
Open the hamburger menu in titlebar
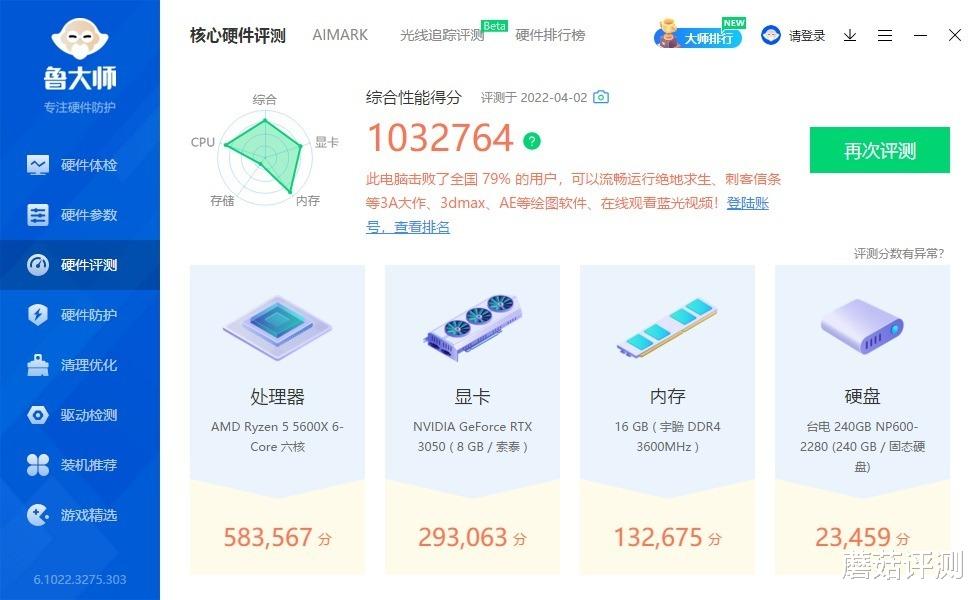pyautogui.click(x=885, y=35)
